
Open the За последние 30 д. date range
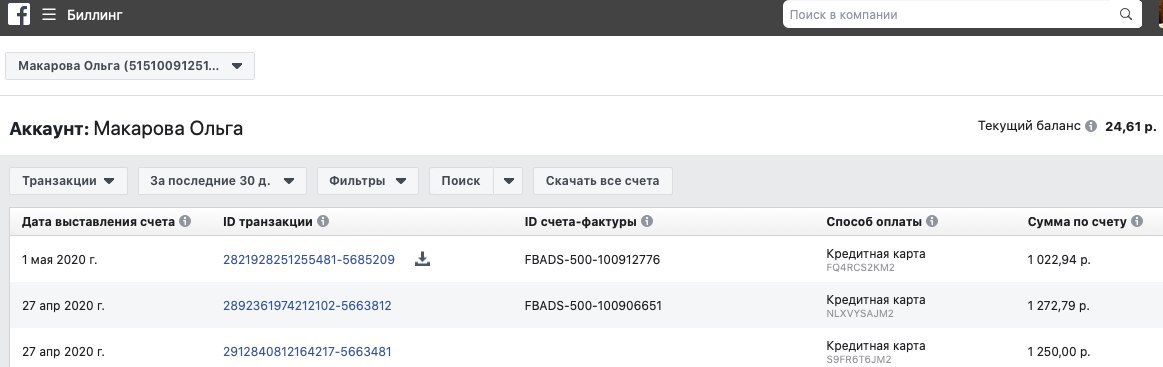[x=223, y=181]
